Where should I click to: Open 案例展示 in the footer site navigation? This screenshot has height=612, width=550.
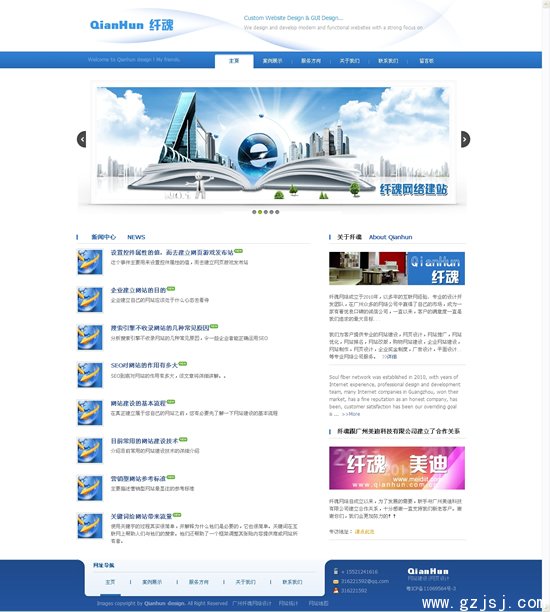(152, 582)
